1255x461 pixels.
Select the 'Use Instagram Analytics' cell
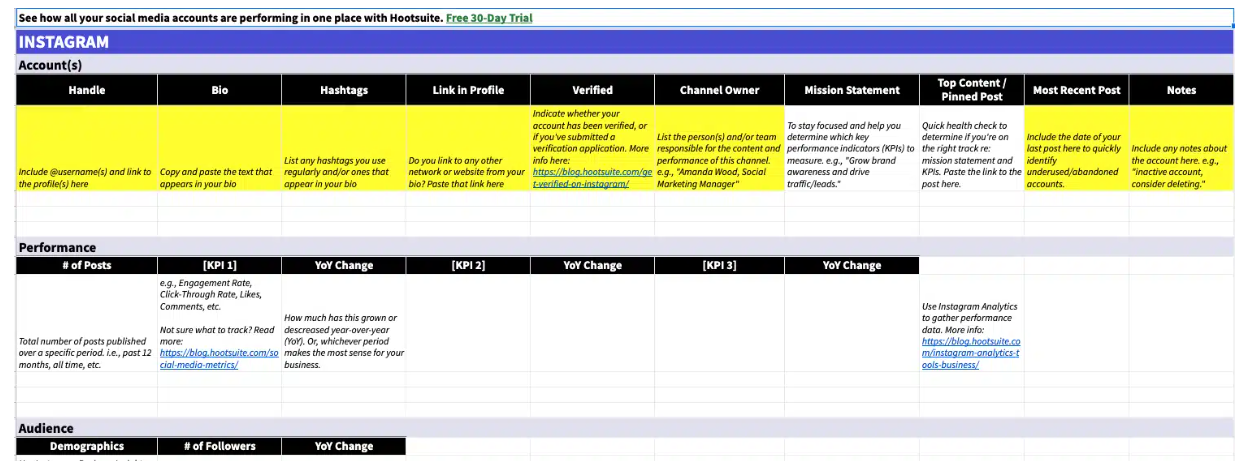972,324
